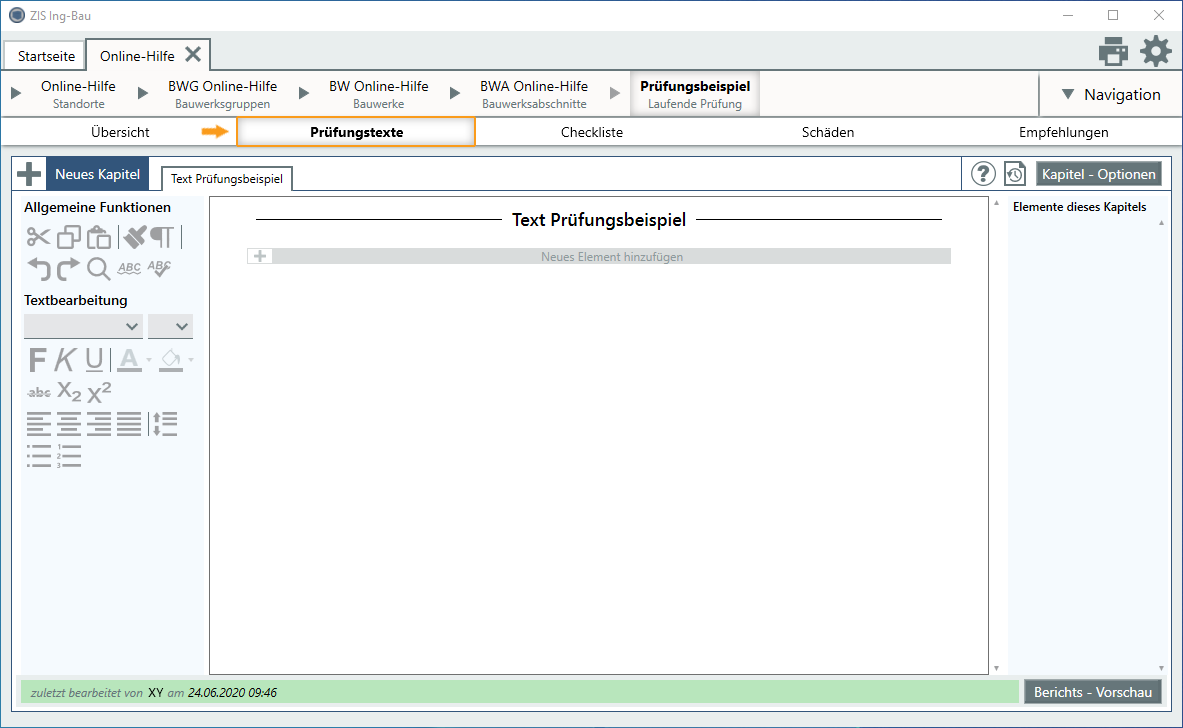Click the scissors cut icon
The image size is (1183, 728).
click(38, 237)
